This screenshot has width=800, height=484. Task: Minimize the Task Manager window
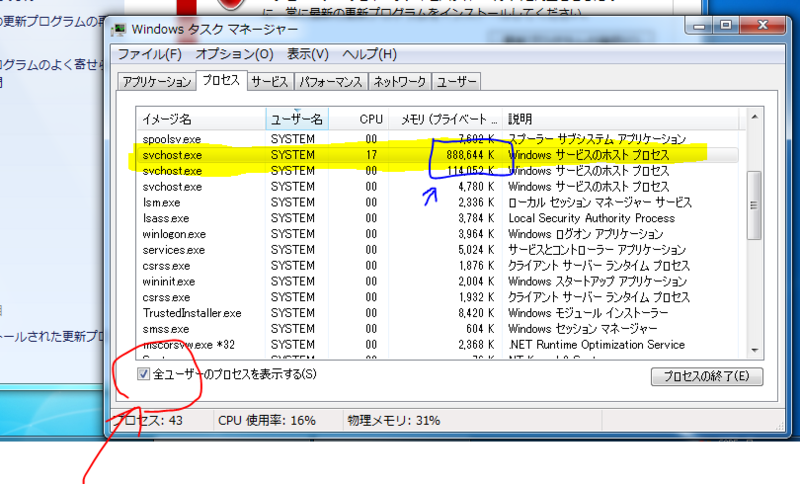[698, 26]
